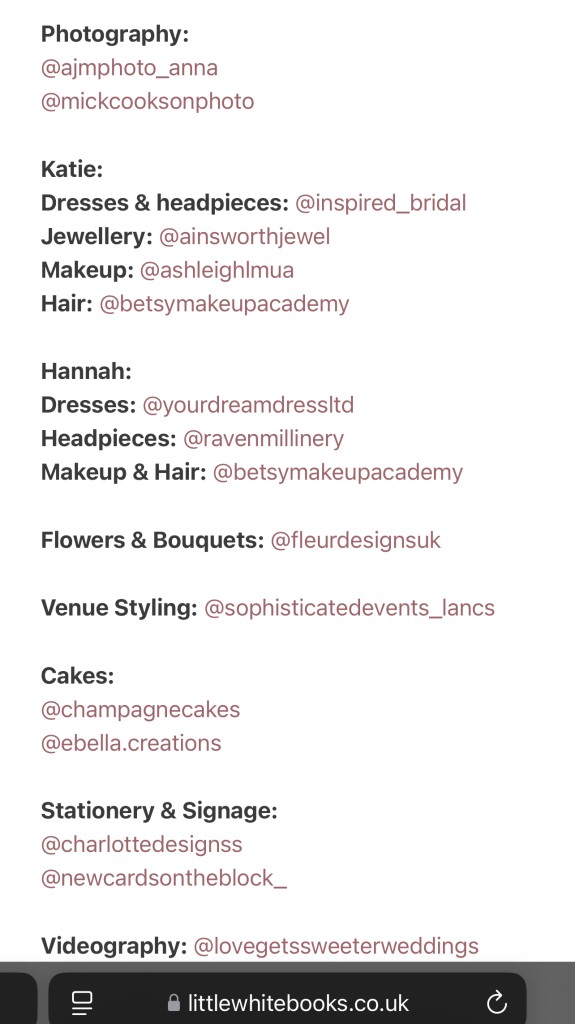The image size is (575, 1024).
Task: Open Katie's hair @betsymakeupacademy link
Action: point(224,304)
